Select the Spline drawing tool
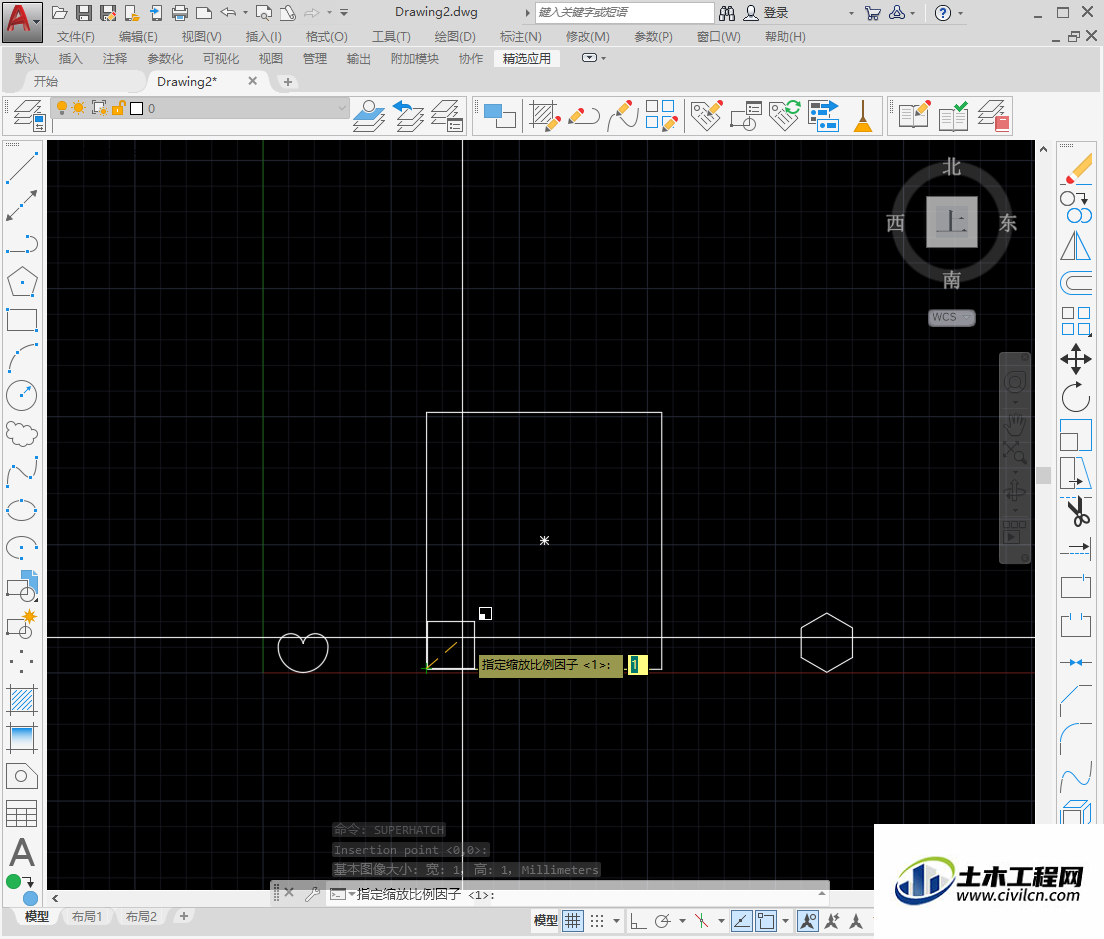Screen dimensions: 1104x939 coord(22,472)
